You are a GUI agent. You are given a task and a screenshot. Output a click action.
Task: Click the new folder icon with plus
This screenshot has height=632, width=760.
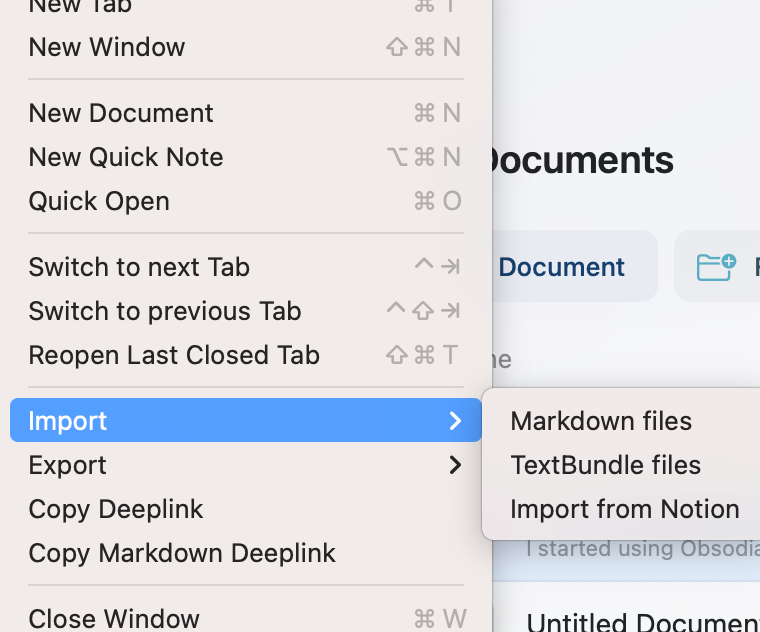coord(716,267)
